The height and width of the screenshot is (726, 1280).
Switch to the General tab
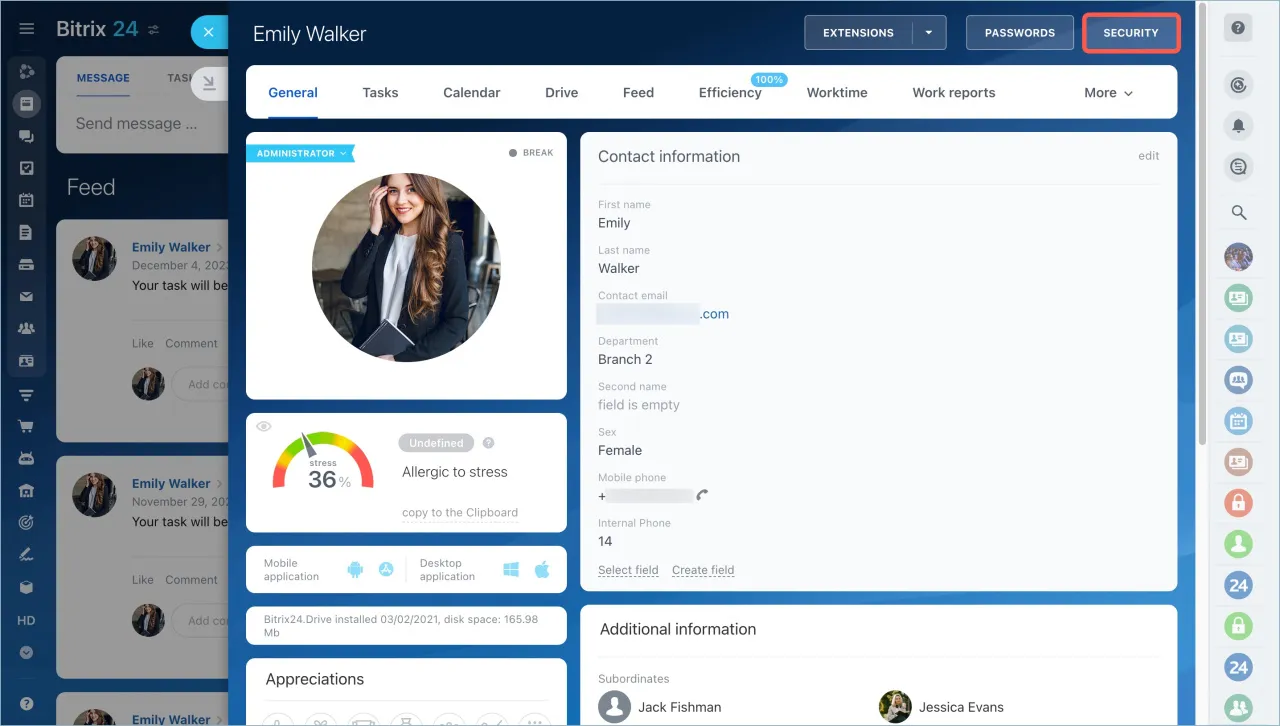pos(293,92)
